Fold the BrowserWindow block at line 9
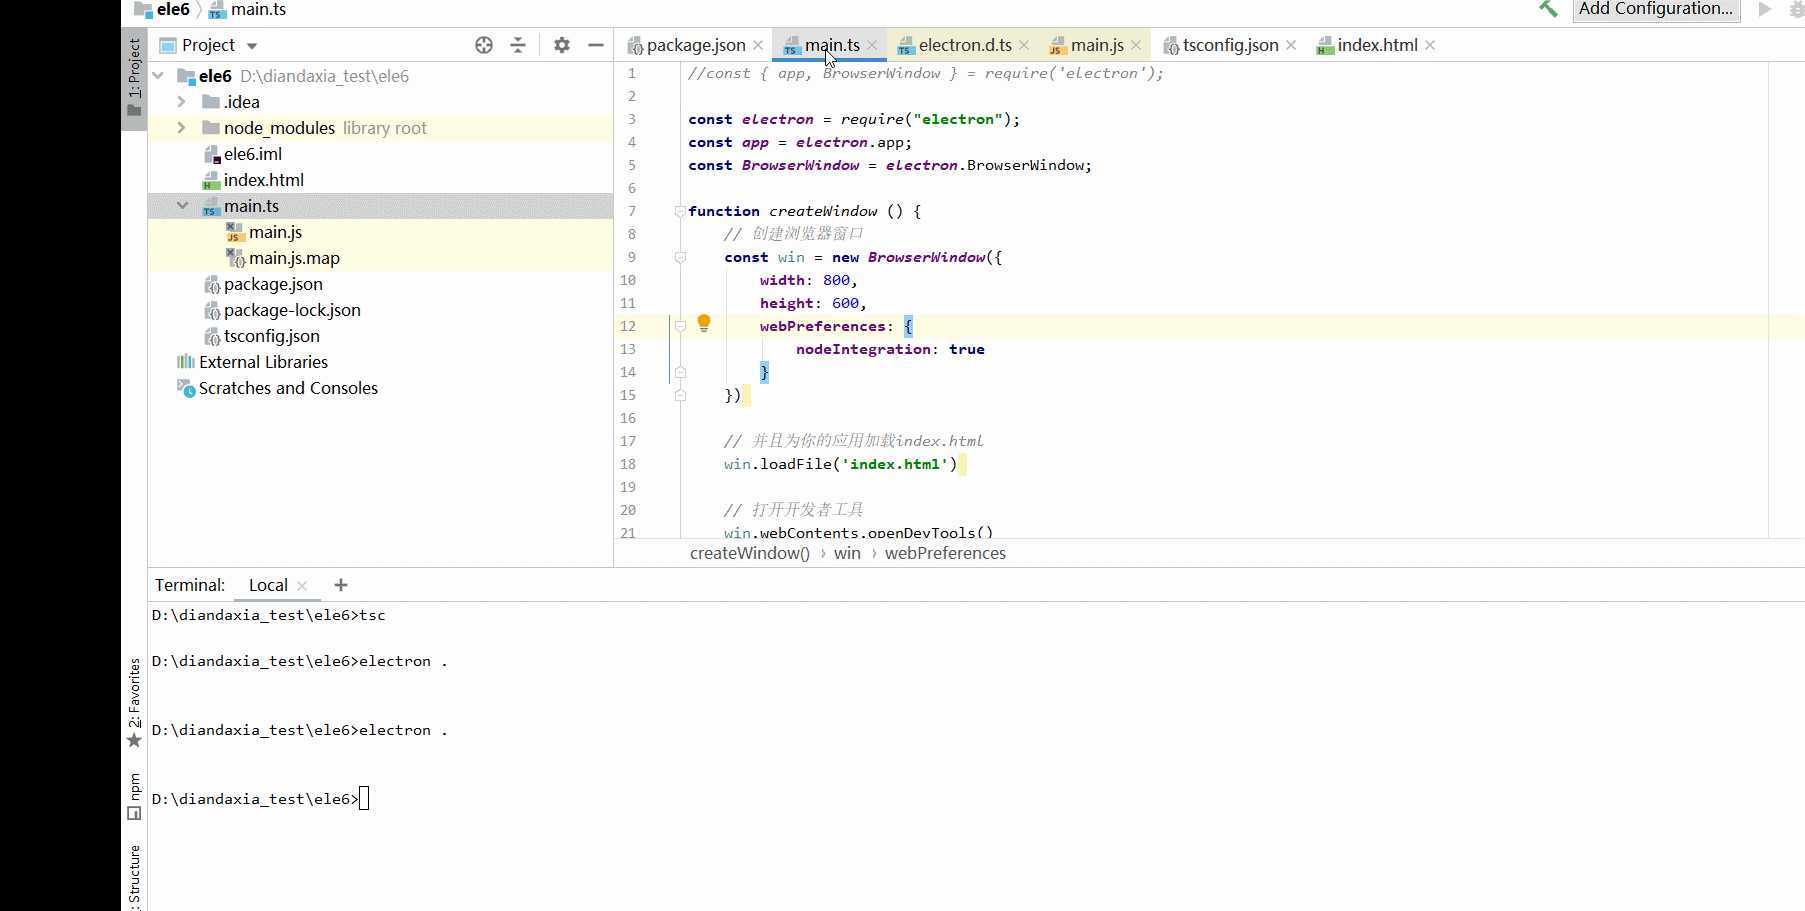Viewport: 1805px width, 911px height. point(680,257)
